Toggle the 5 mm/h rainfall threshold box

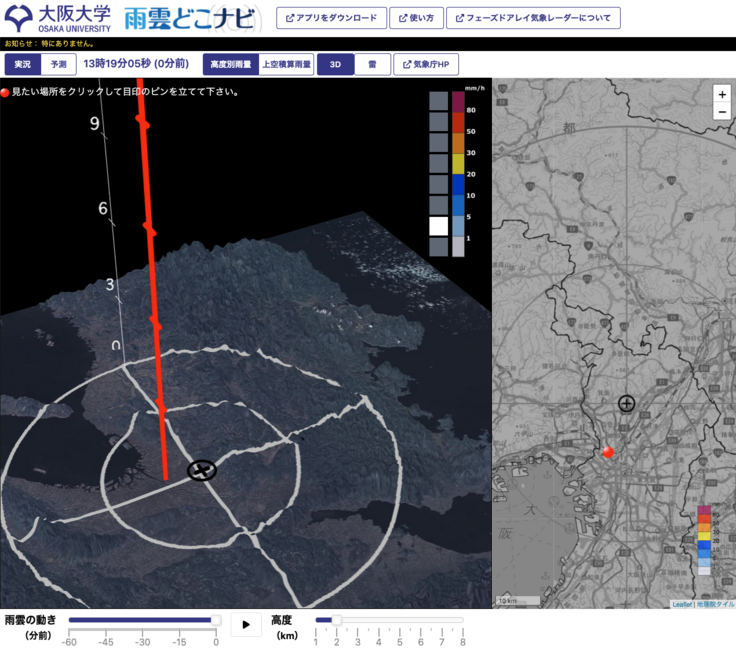(x=439, y=205)
